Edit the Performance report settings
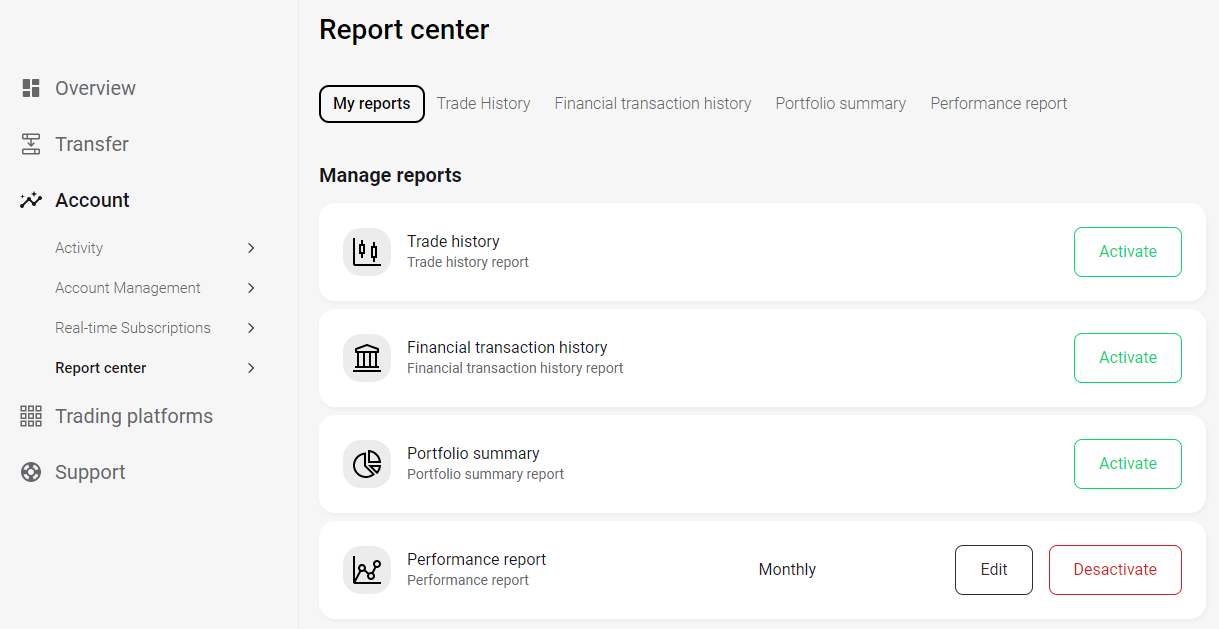The image size is (1219, 629). tap(994, 570)
